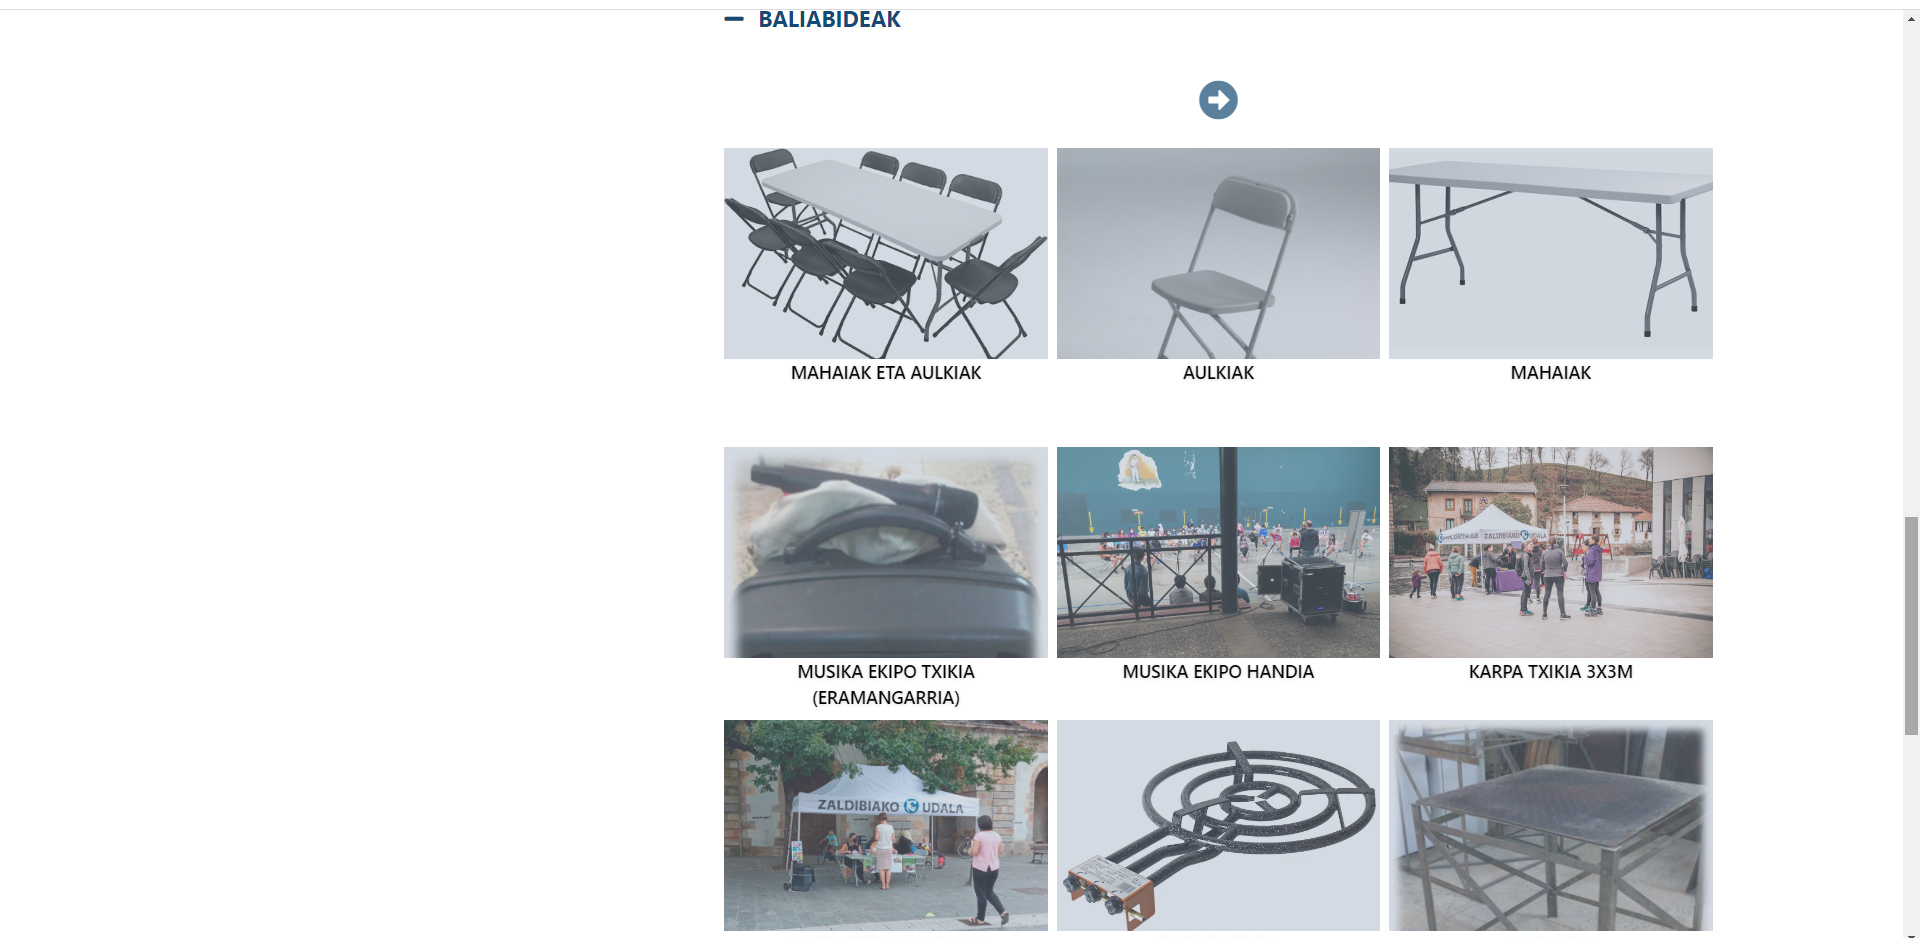Click the AULKIAK label
The height and width of the screenshot is (938, 1920).
pos(1218,373)
